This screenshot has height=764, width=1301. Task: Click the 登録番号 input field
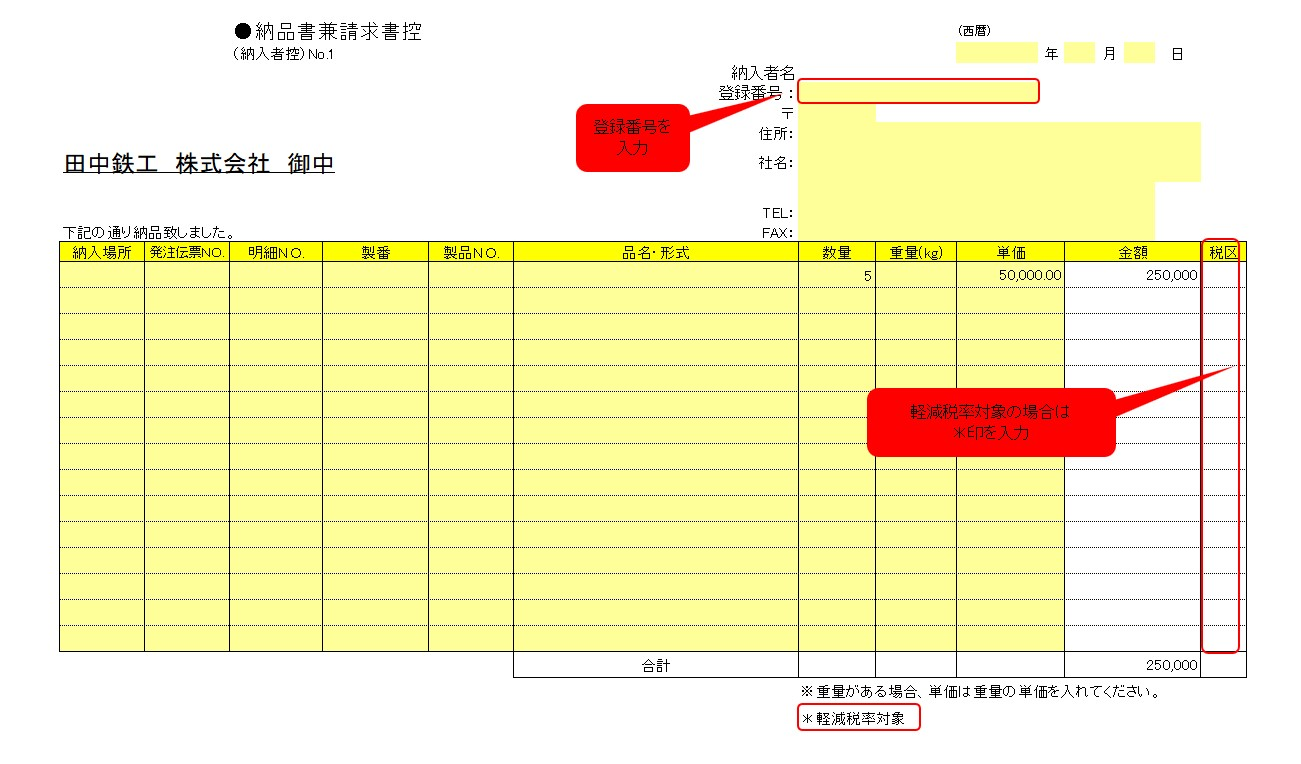(918, 91)
